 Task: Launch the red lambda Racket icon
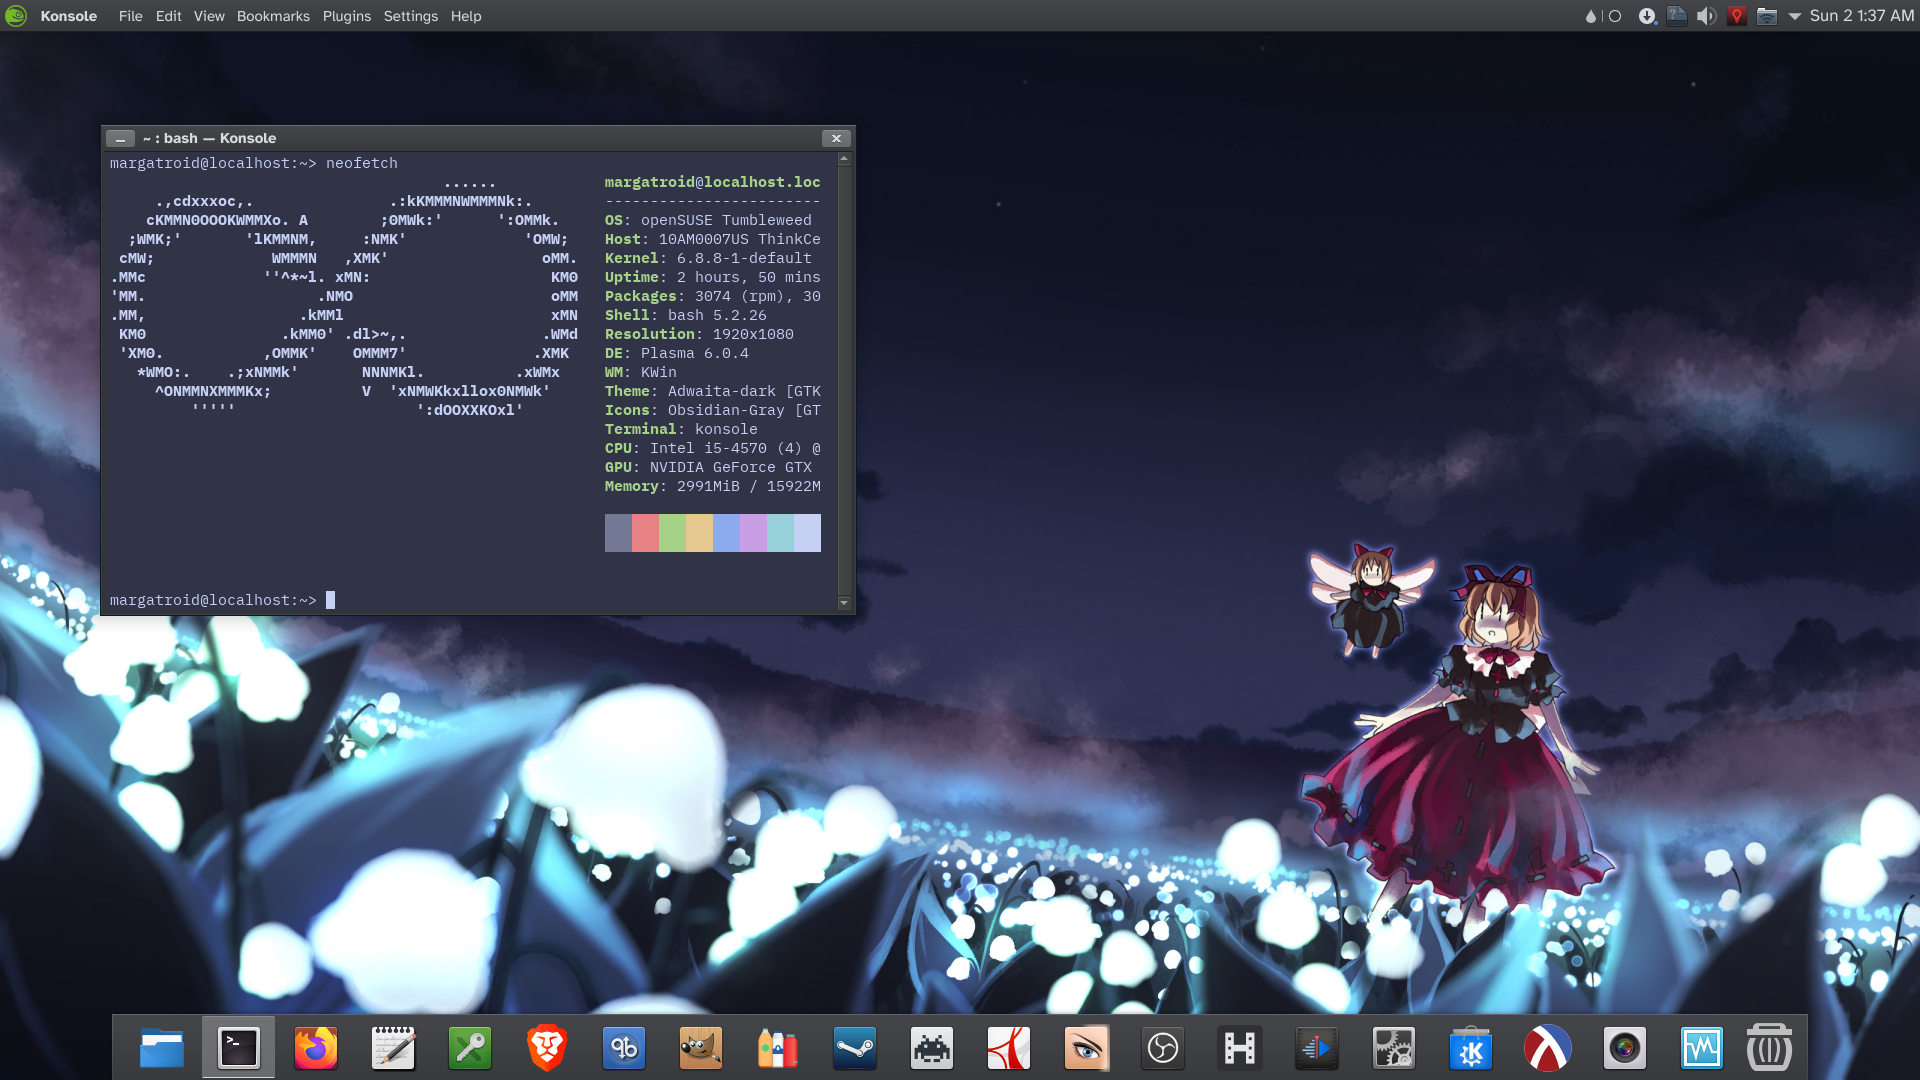pyautogui.click(x=1548, y=1048)
